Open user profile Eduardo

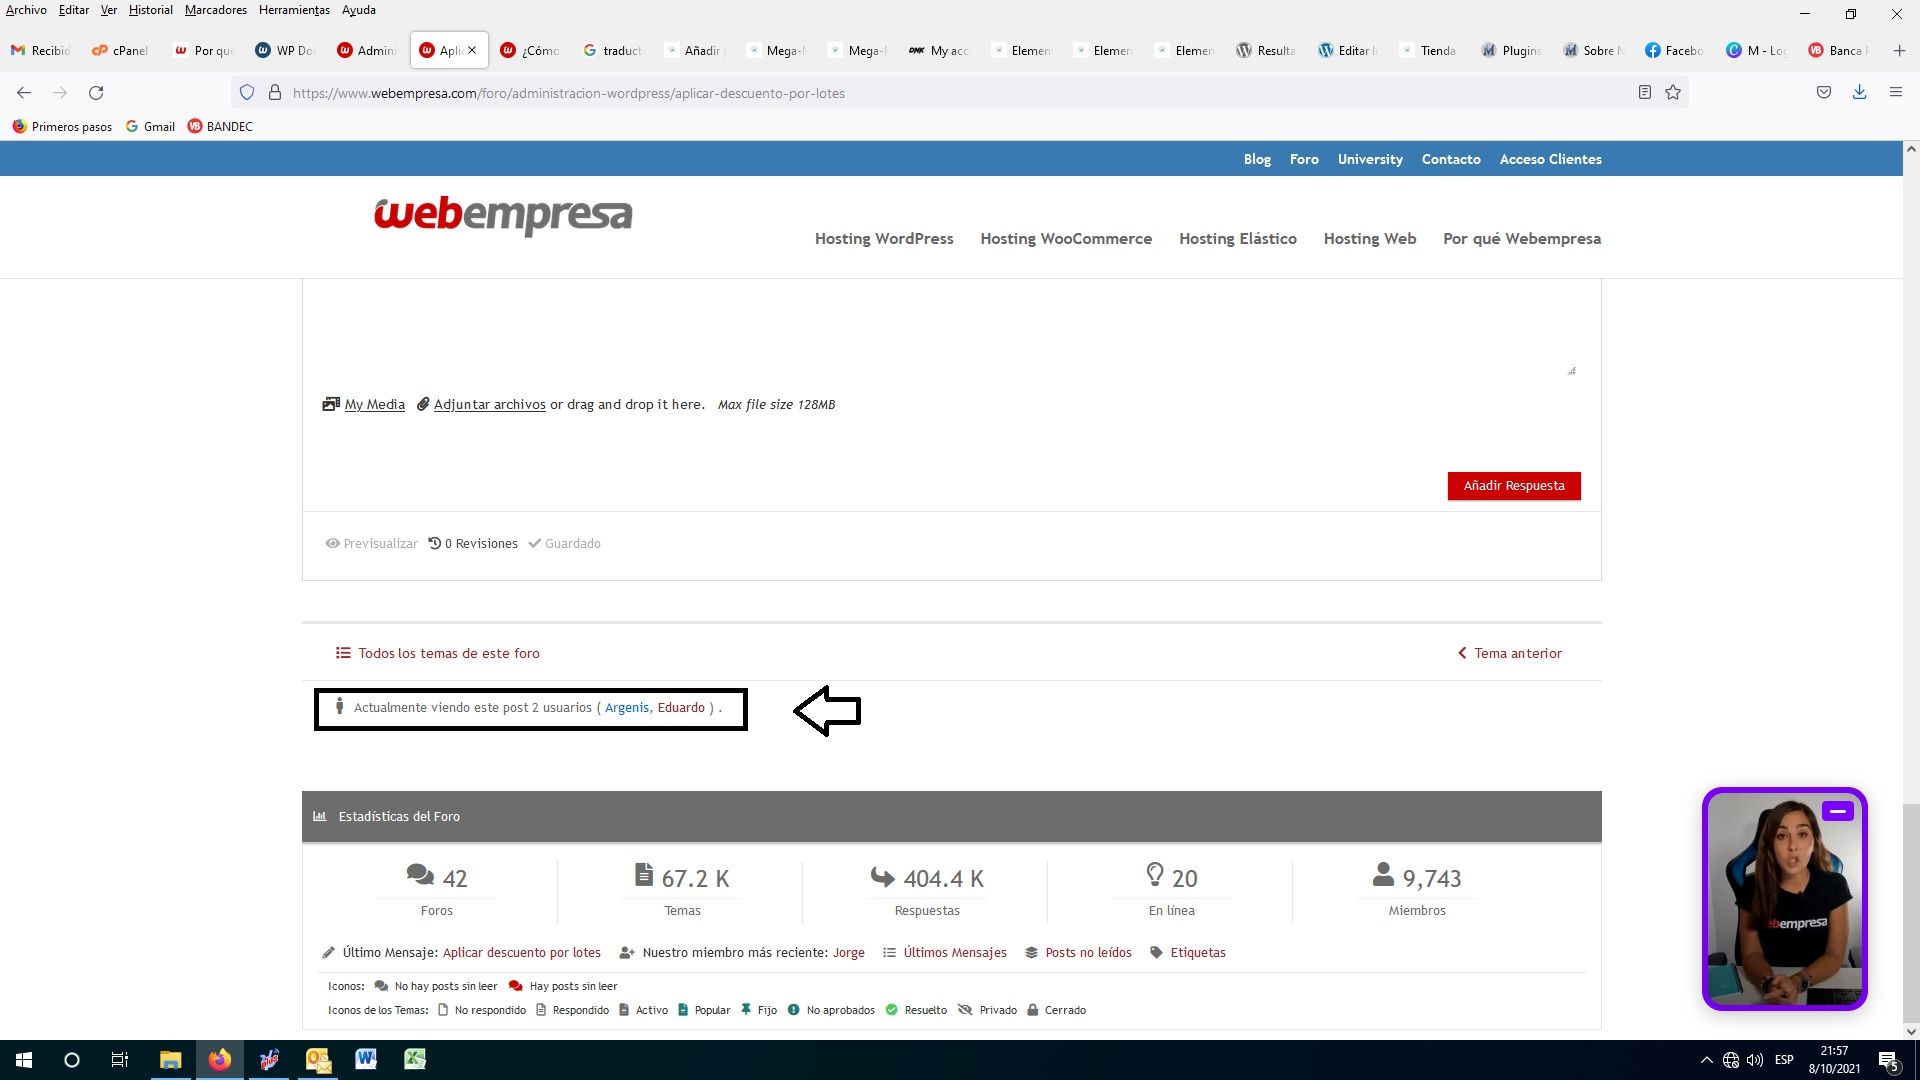(681, 707)
